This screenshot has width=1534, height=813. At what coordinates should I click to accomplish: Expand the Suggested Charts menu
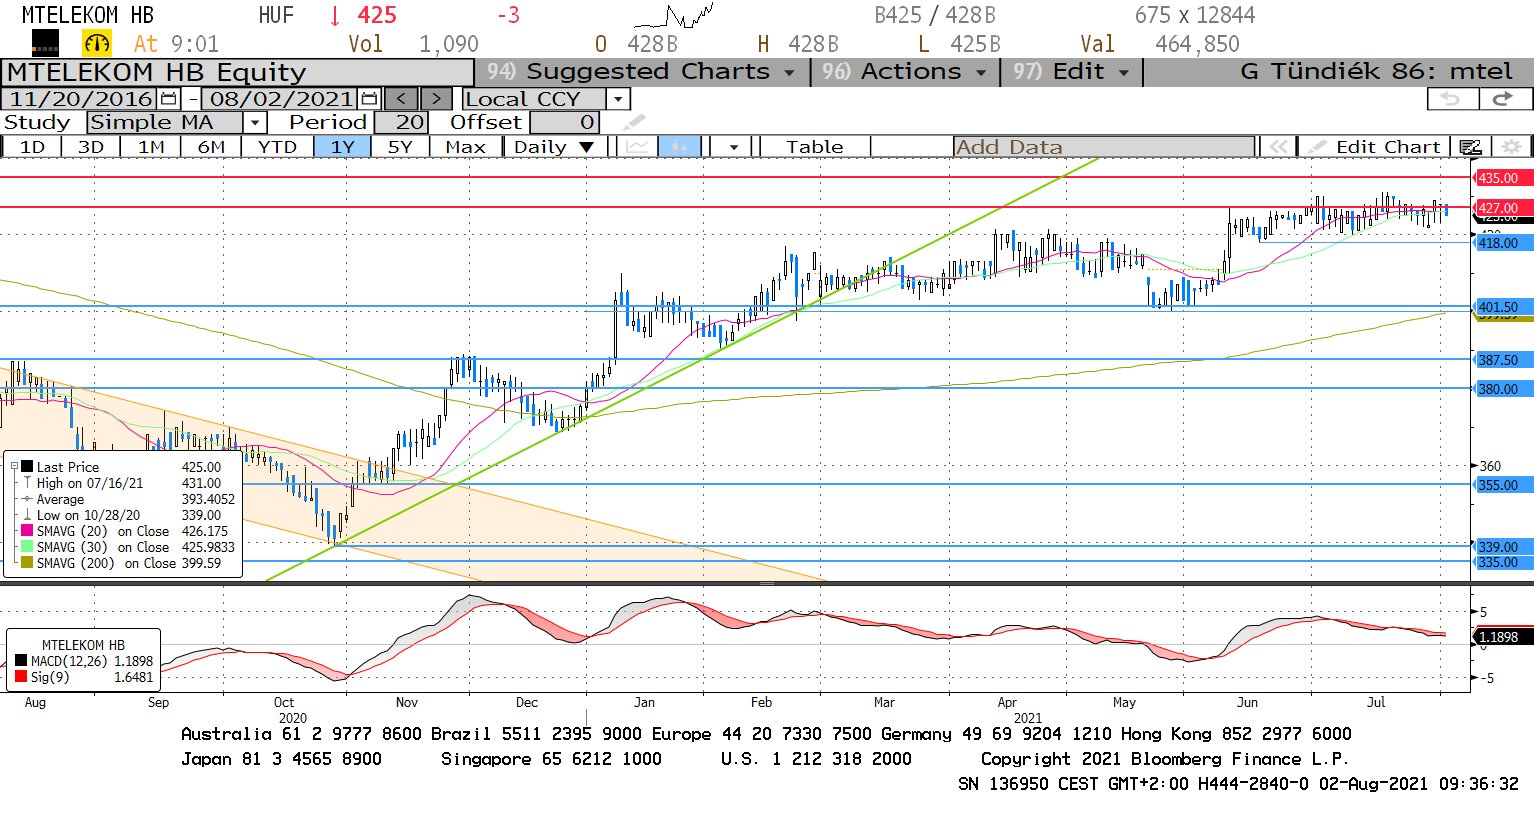641,72
